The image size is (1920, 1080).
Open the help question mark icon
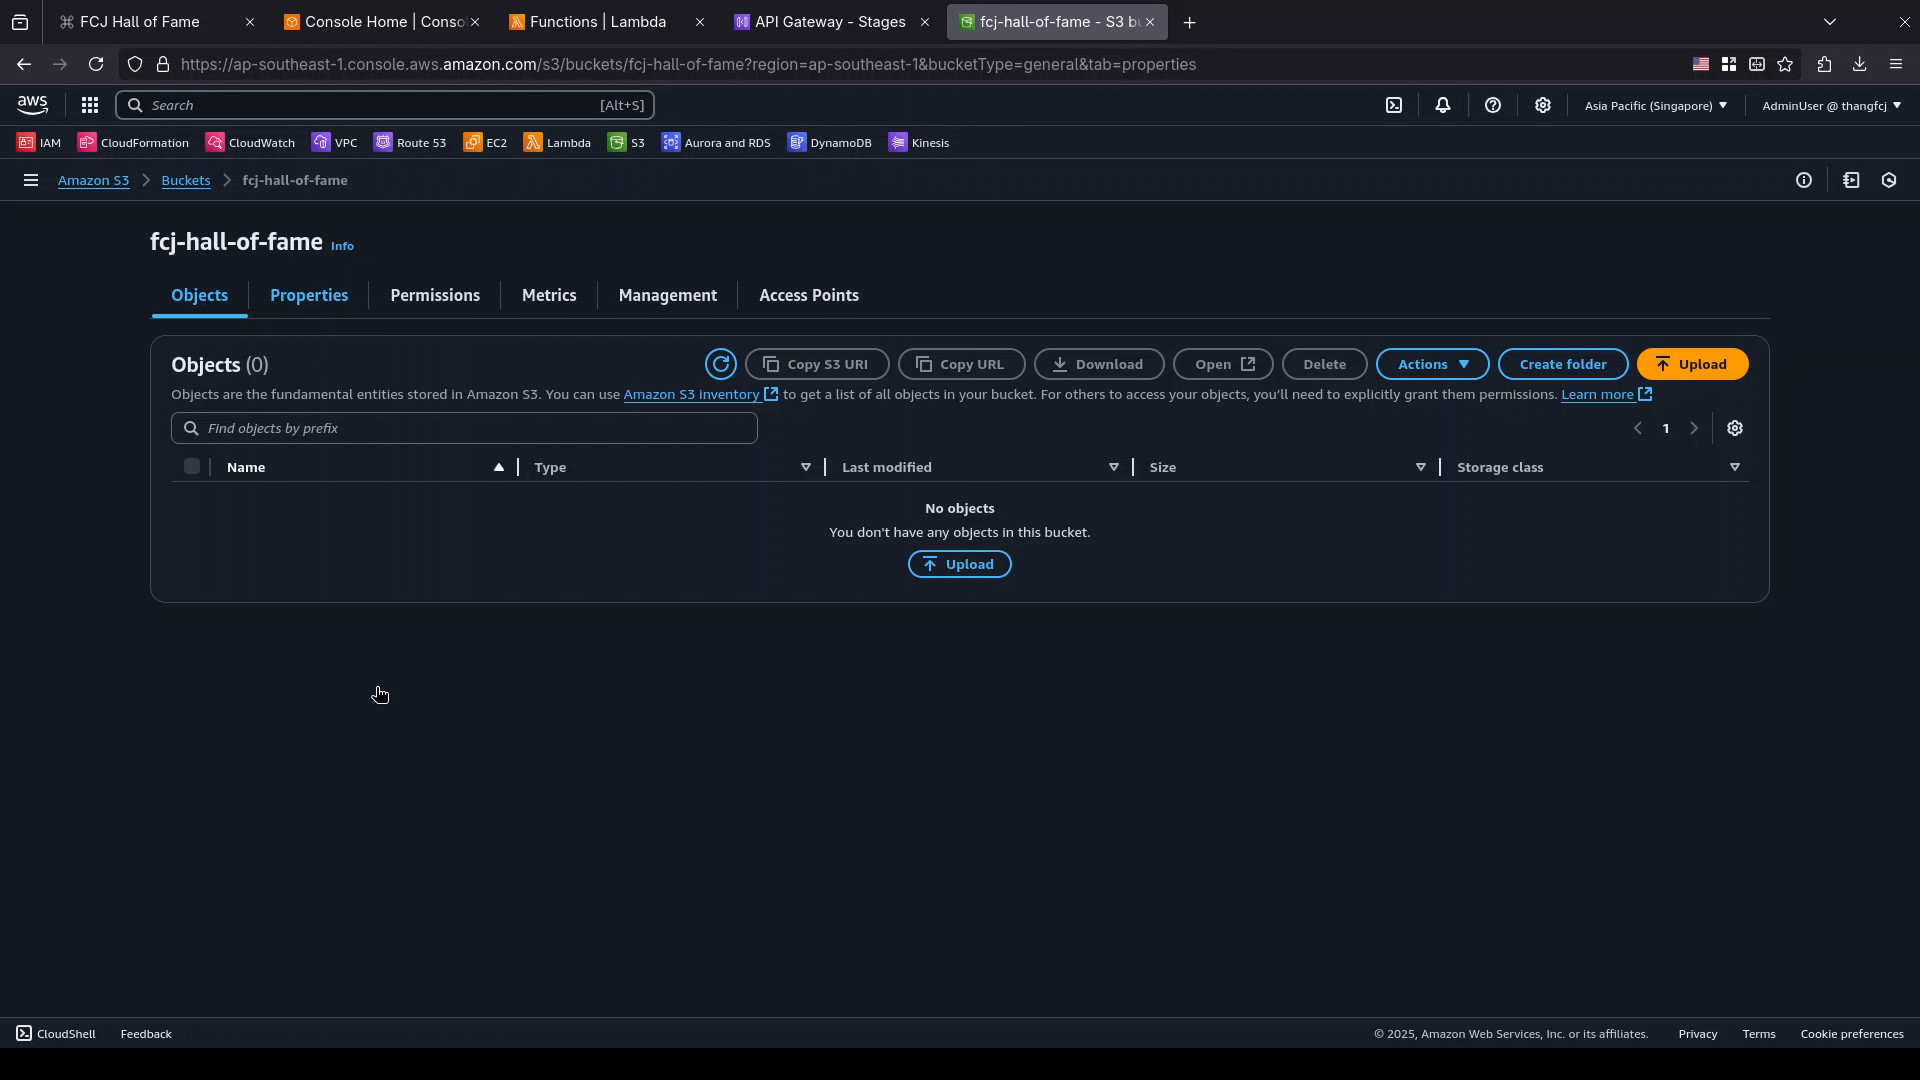[1493, 105]
